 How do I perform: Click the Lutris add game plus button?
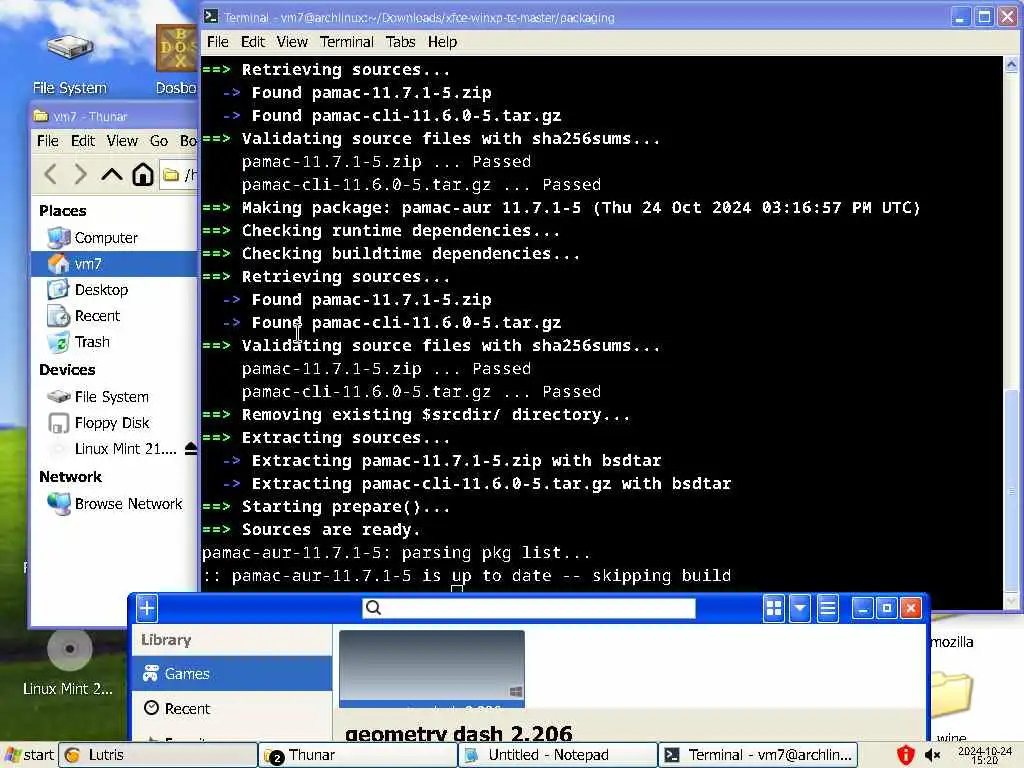[x=147, y=608]
